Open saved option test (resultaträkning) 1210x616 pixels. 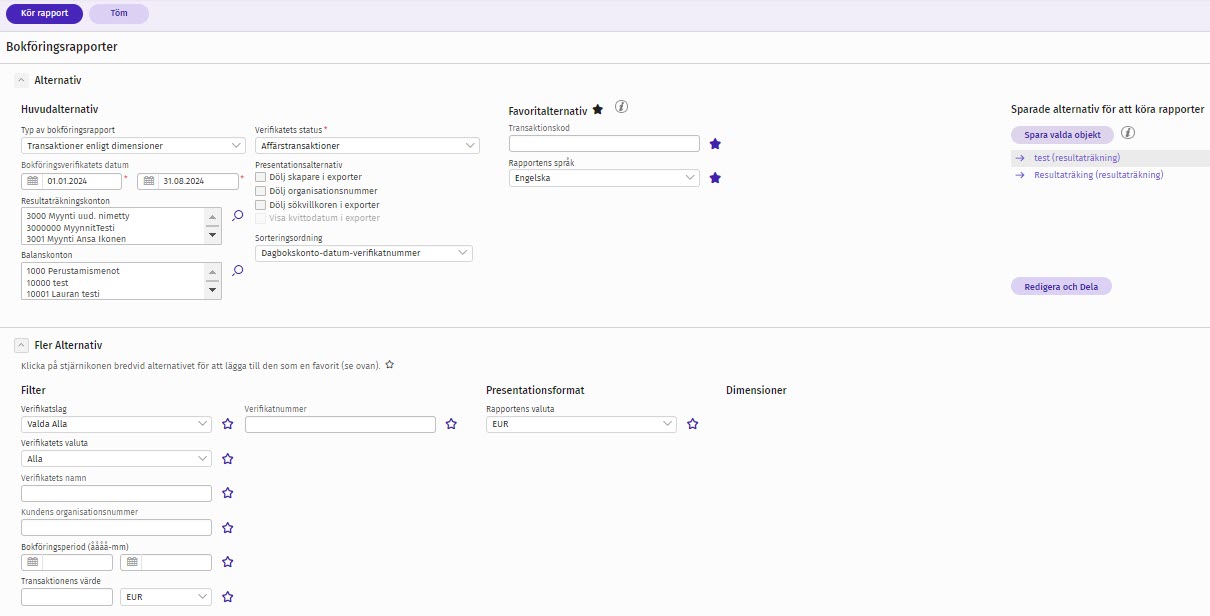1076,158
